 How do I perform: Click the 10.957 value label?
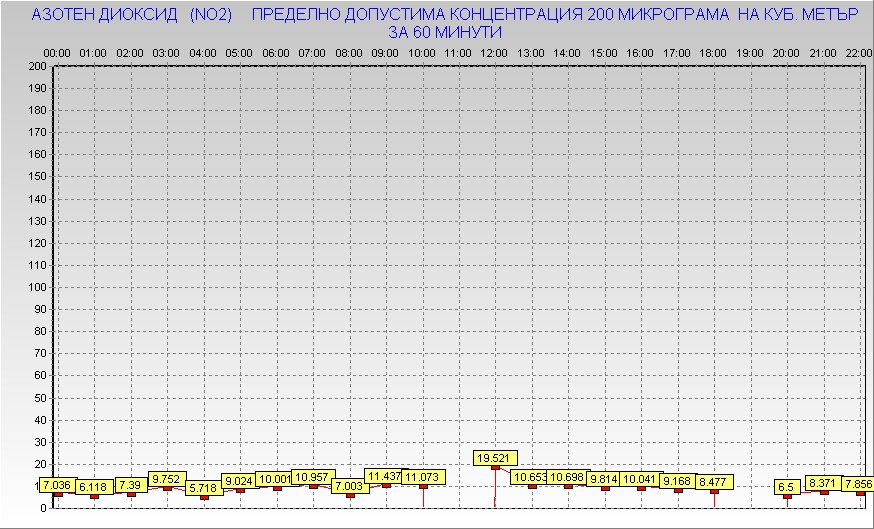pos(313,477)
